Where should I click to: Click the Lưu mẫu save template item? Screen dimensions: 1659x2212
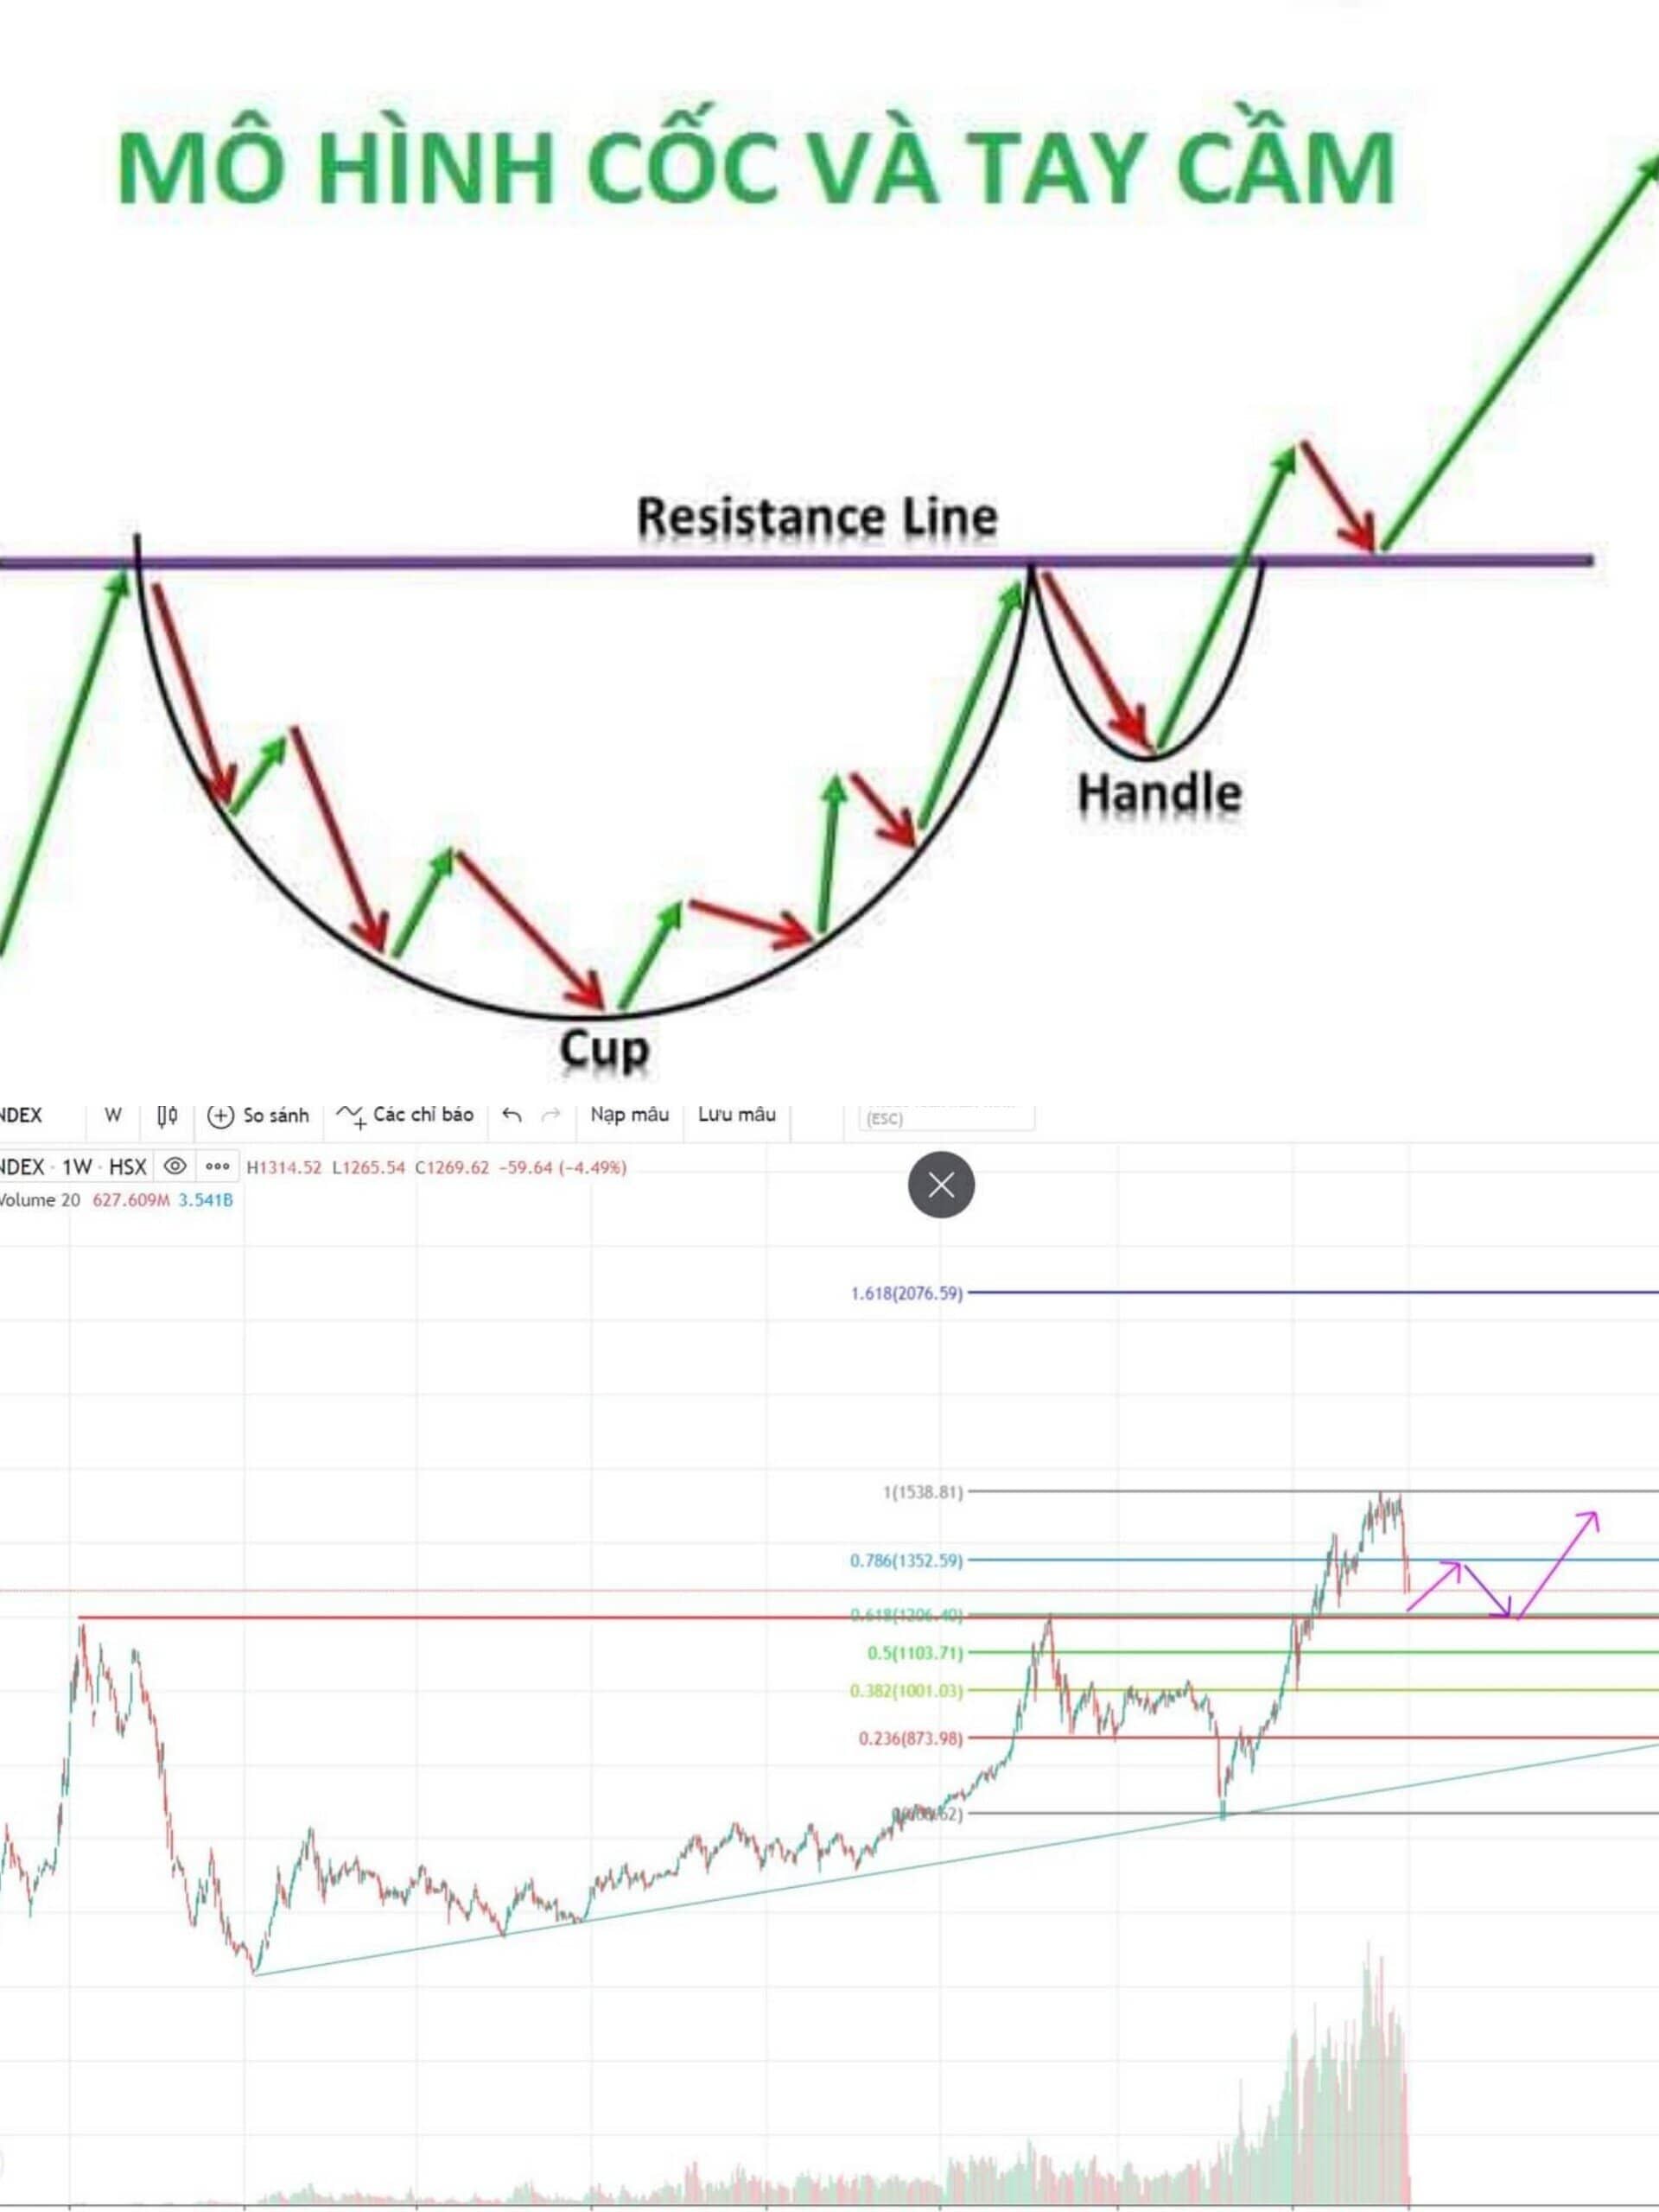click(737, 1114)
